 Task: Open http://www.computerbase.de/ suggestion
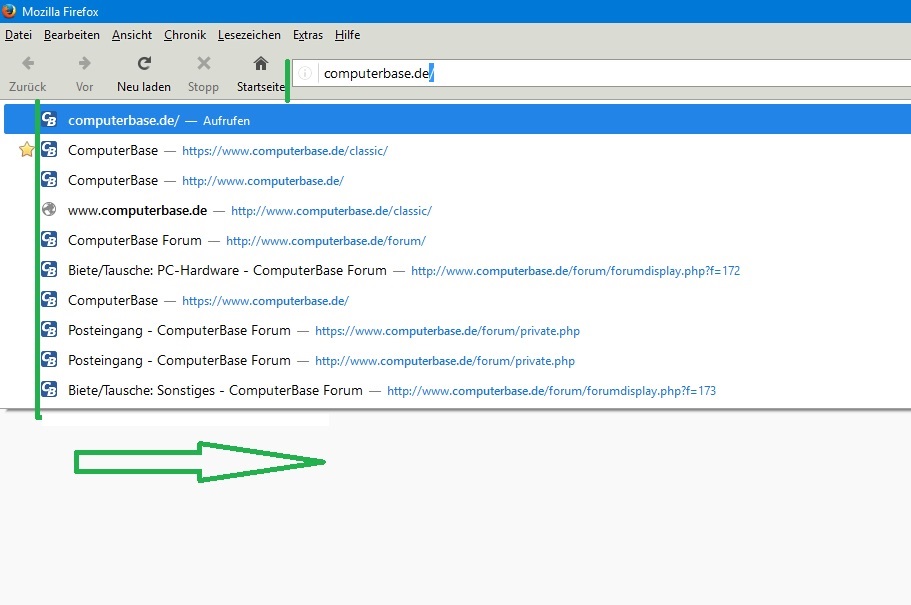tap(263, 181)
